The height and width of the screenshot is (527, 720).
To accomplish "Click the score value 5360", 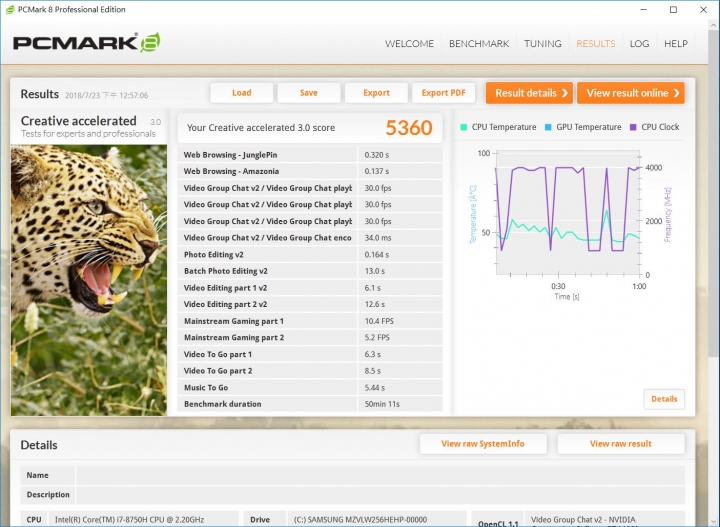I will pyautogui.click(x=409, y=128).
